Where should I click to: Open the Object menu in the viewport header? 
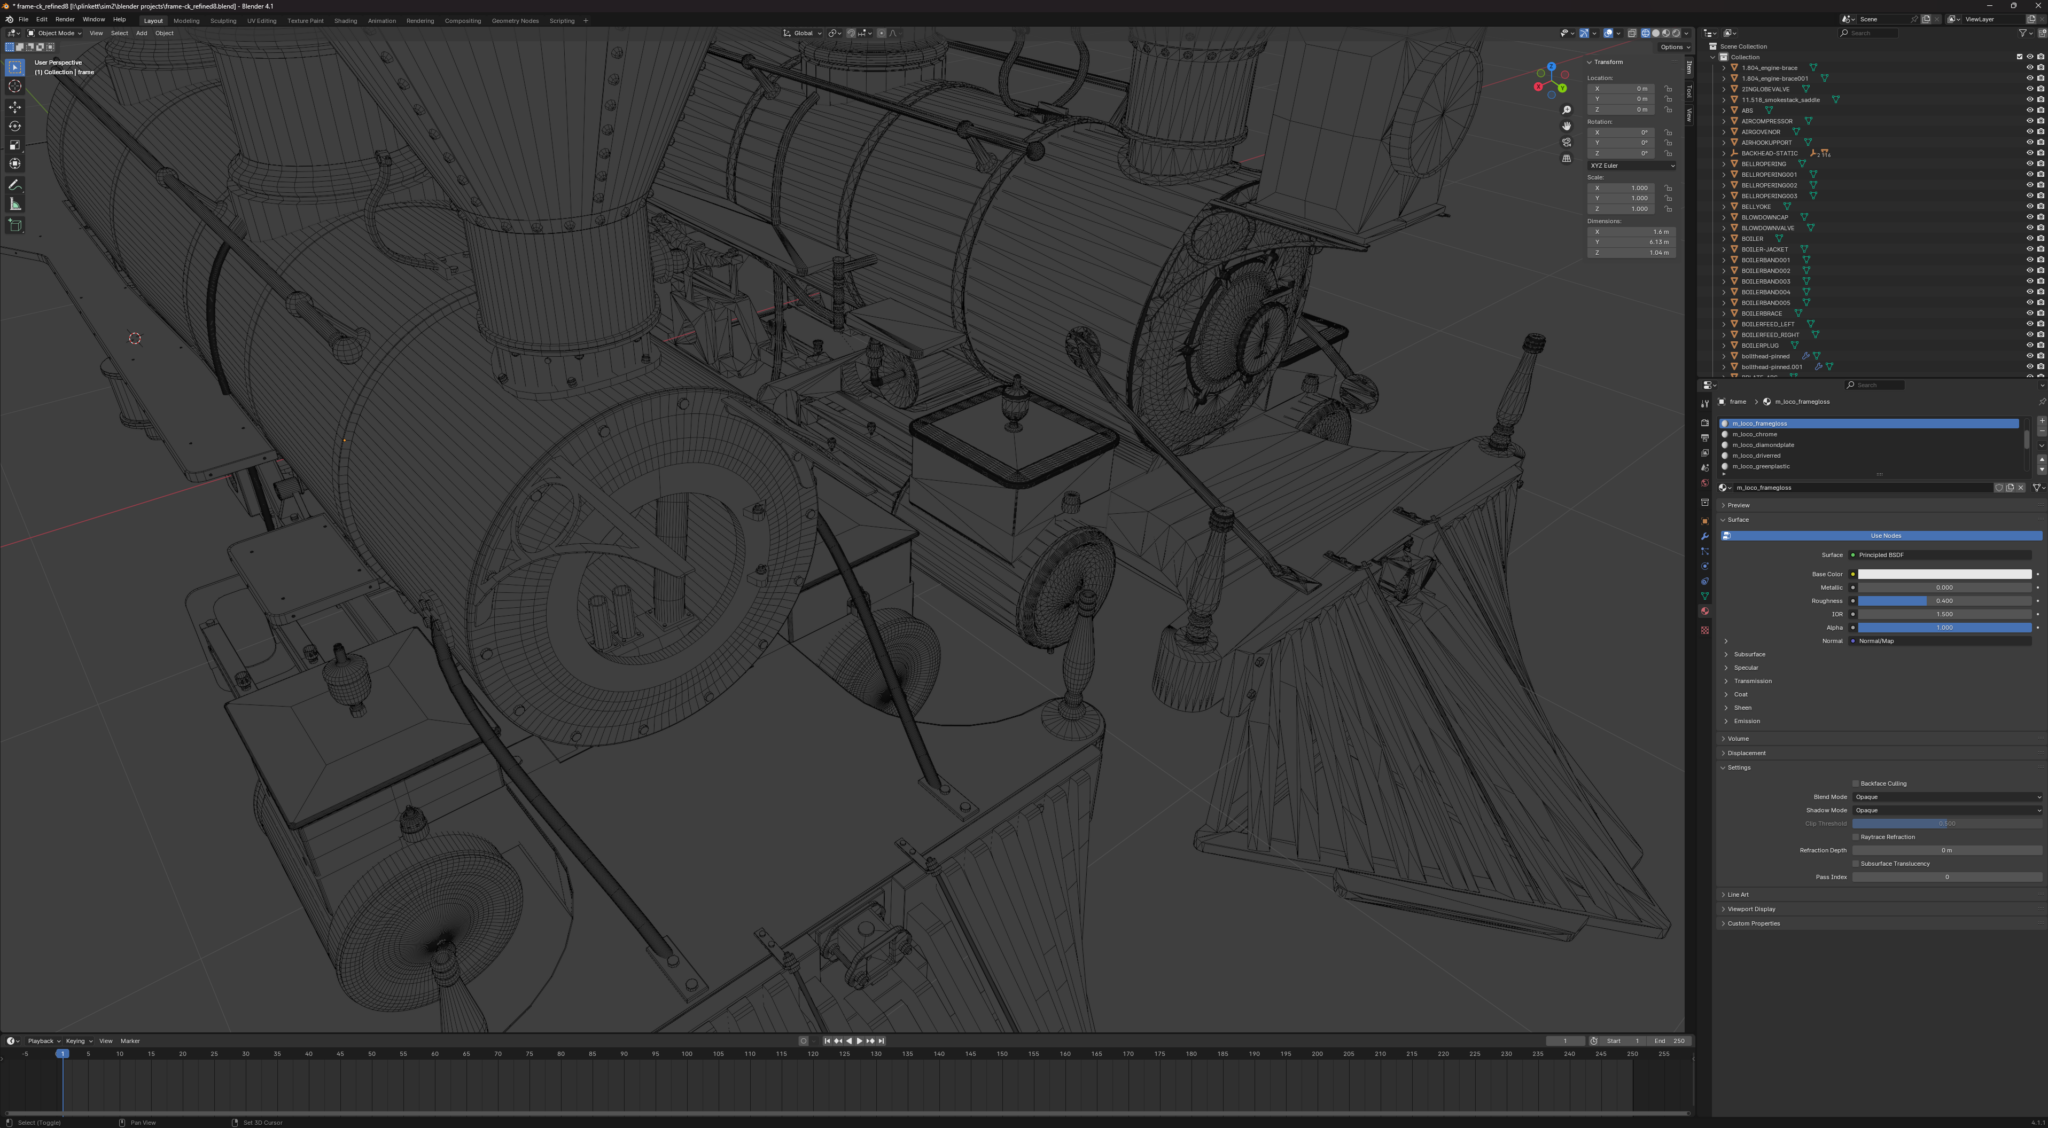click(x=164, y=33)
